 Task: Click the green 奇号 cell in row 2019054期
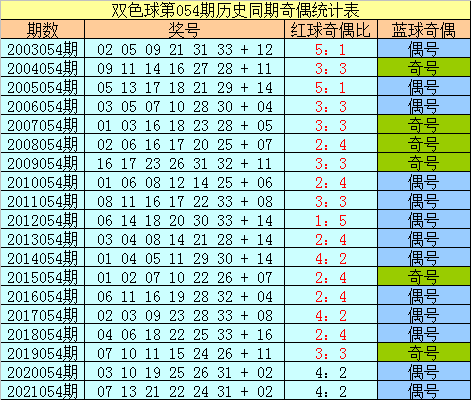point(424,352)
